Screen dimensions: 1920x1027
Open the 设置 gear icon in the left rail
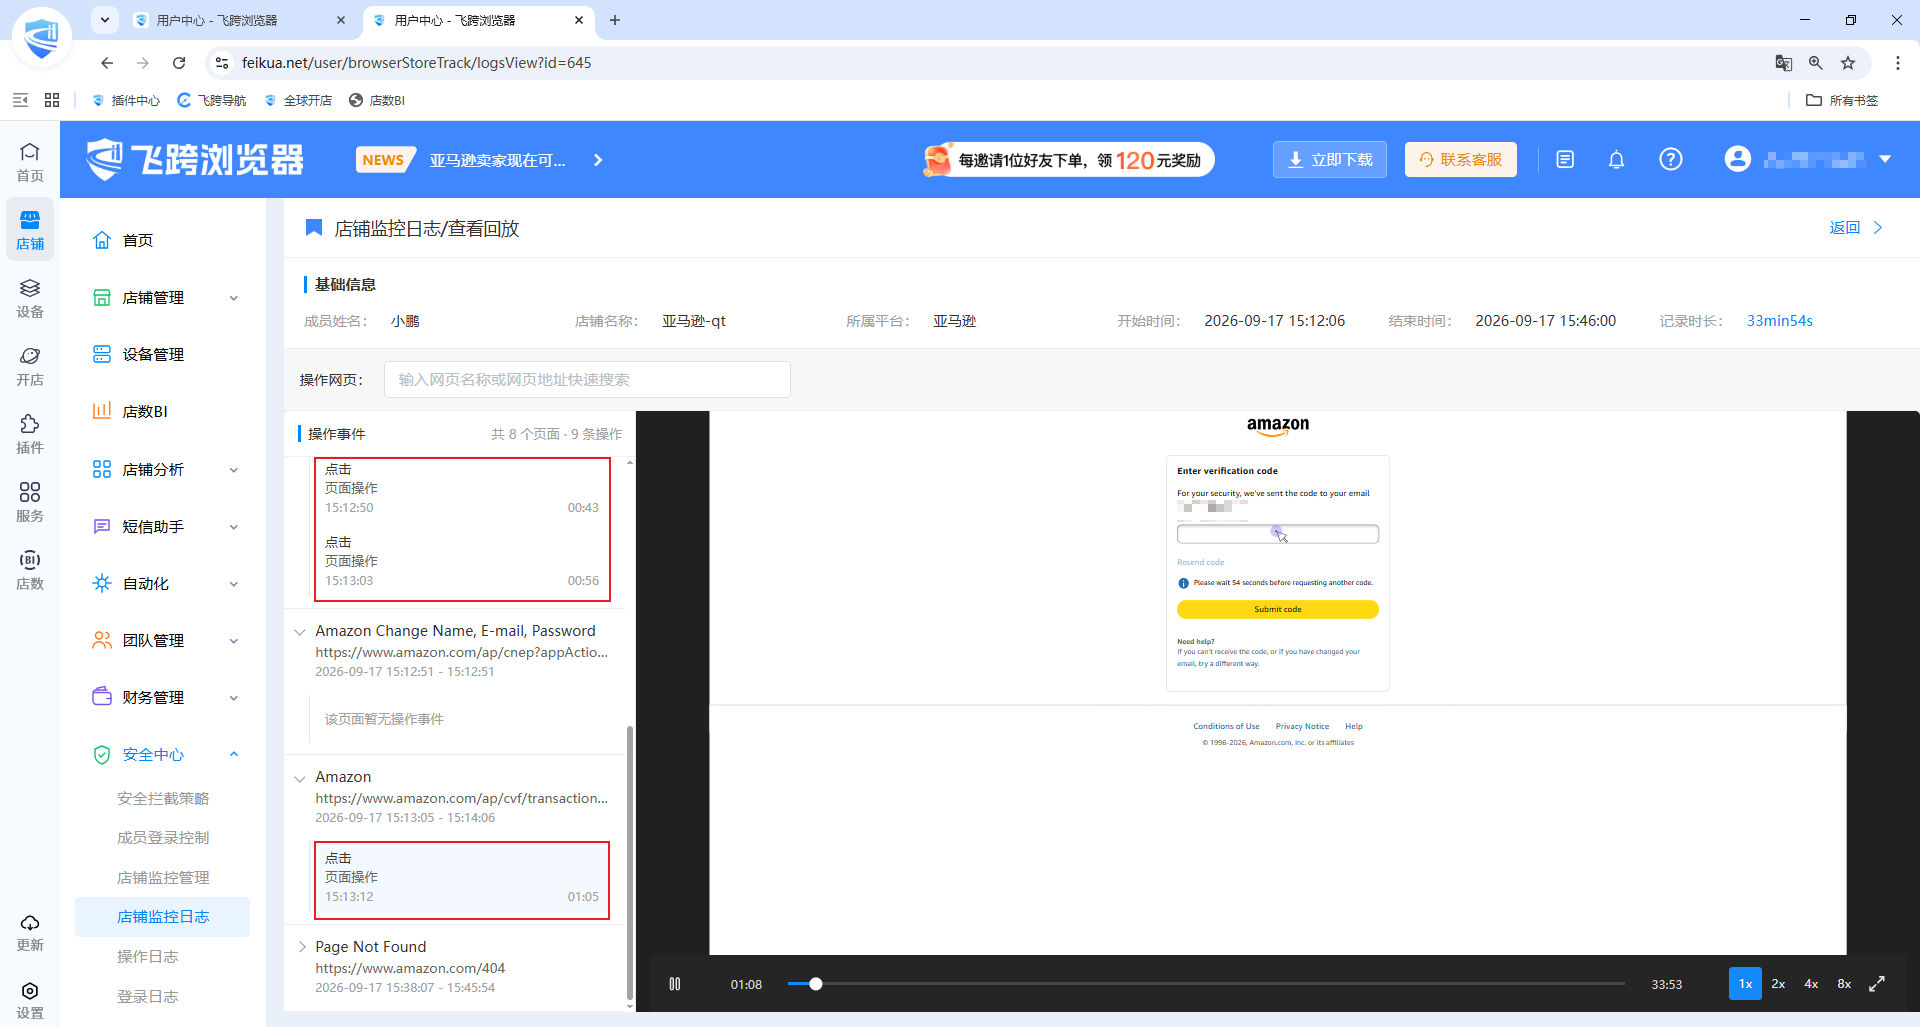pos(30,1000)
